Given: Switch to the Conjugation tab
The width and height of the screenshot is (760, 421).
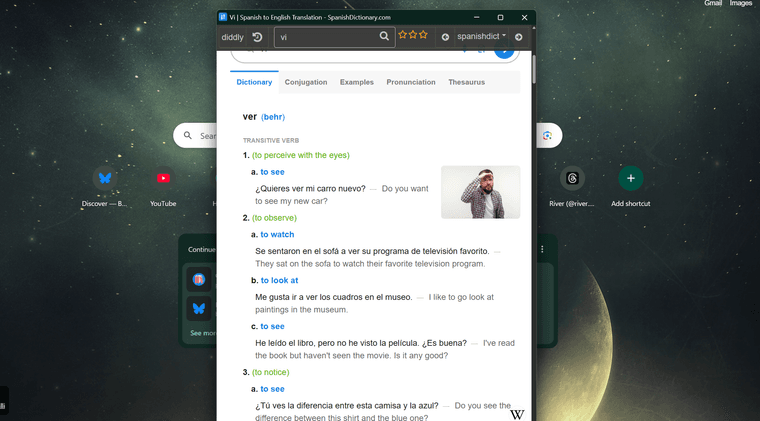Looking at the screenshot, I should point(305,82).
